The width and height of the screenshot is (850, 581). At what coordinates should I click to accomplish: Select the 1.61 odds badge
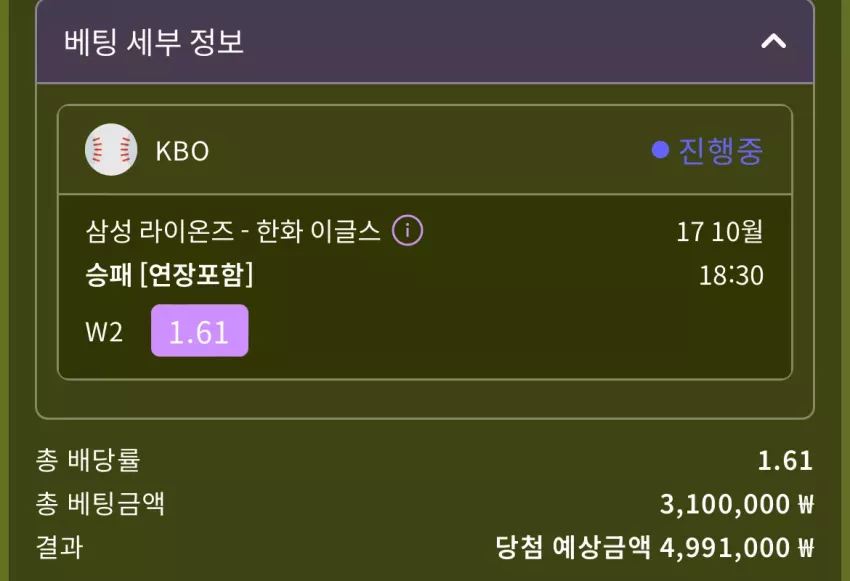199,331
